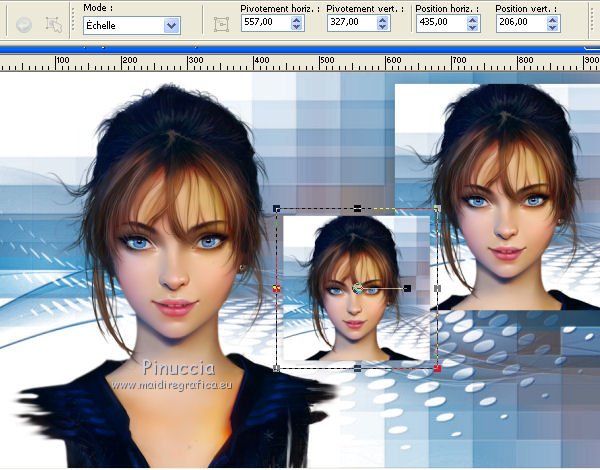Click the rotation handle right of pivot
Screen dimensions: 600x470
click(407, 288)
